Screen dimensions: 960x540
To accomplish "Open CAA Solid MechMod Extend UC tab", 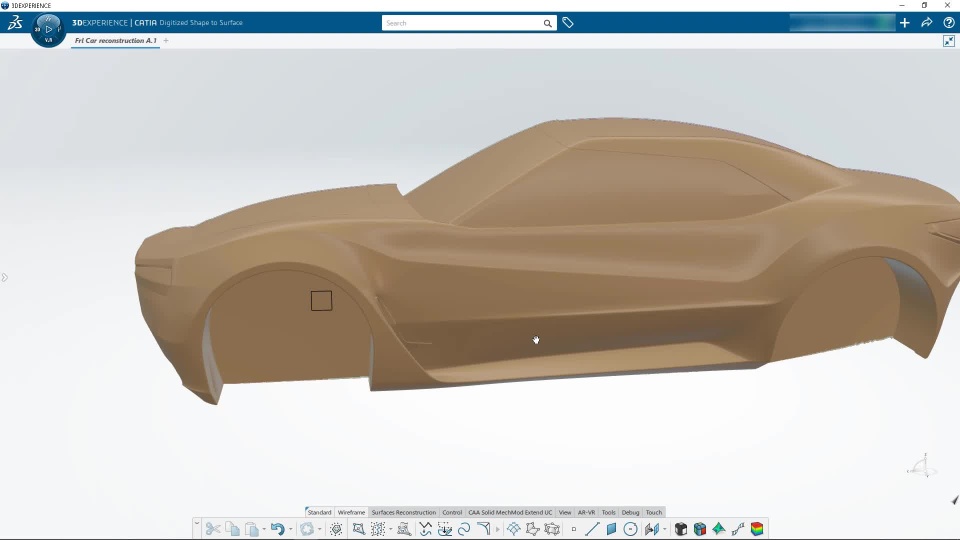I will pos(510,512).
